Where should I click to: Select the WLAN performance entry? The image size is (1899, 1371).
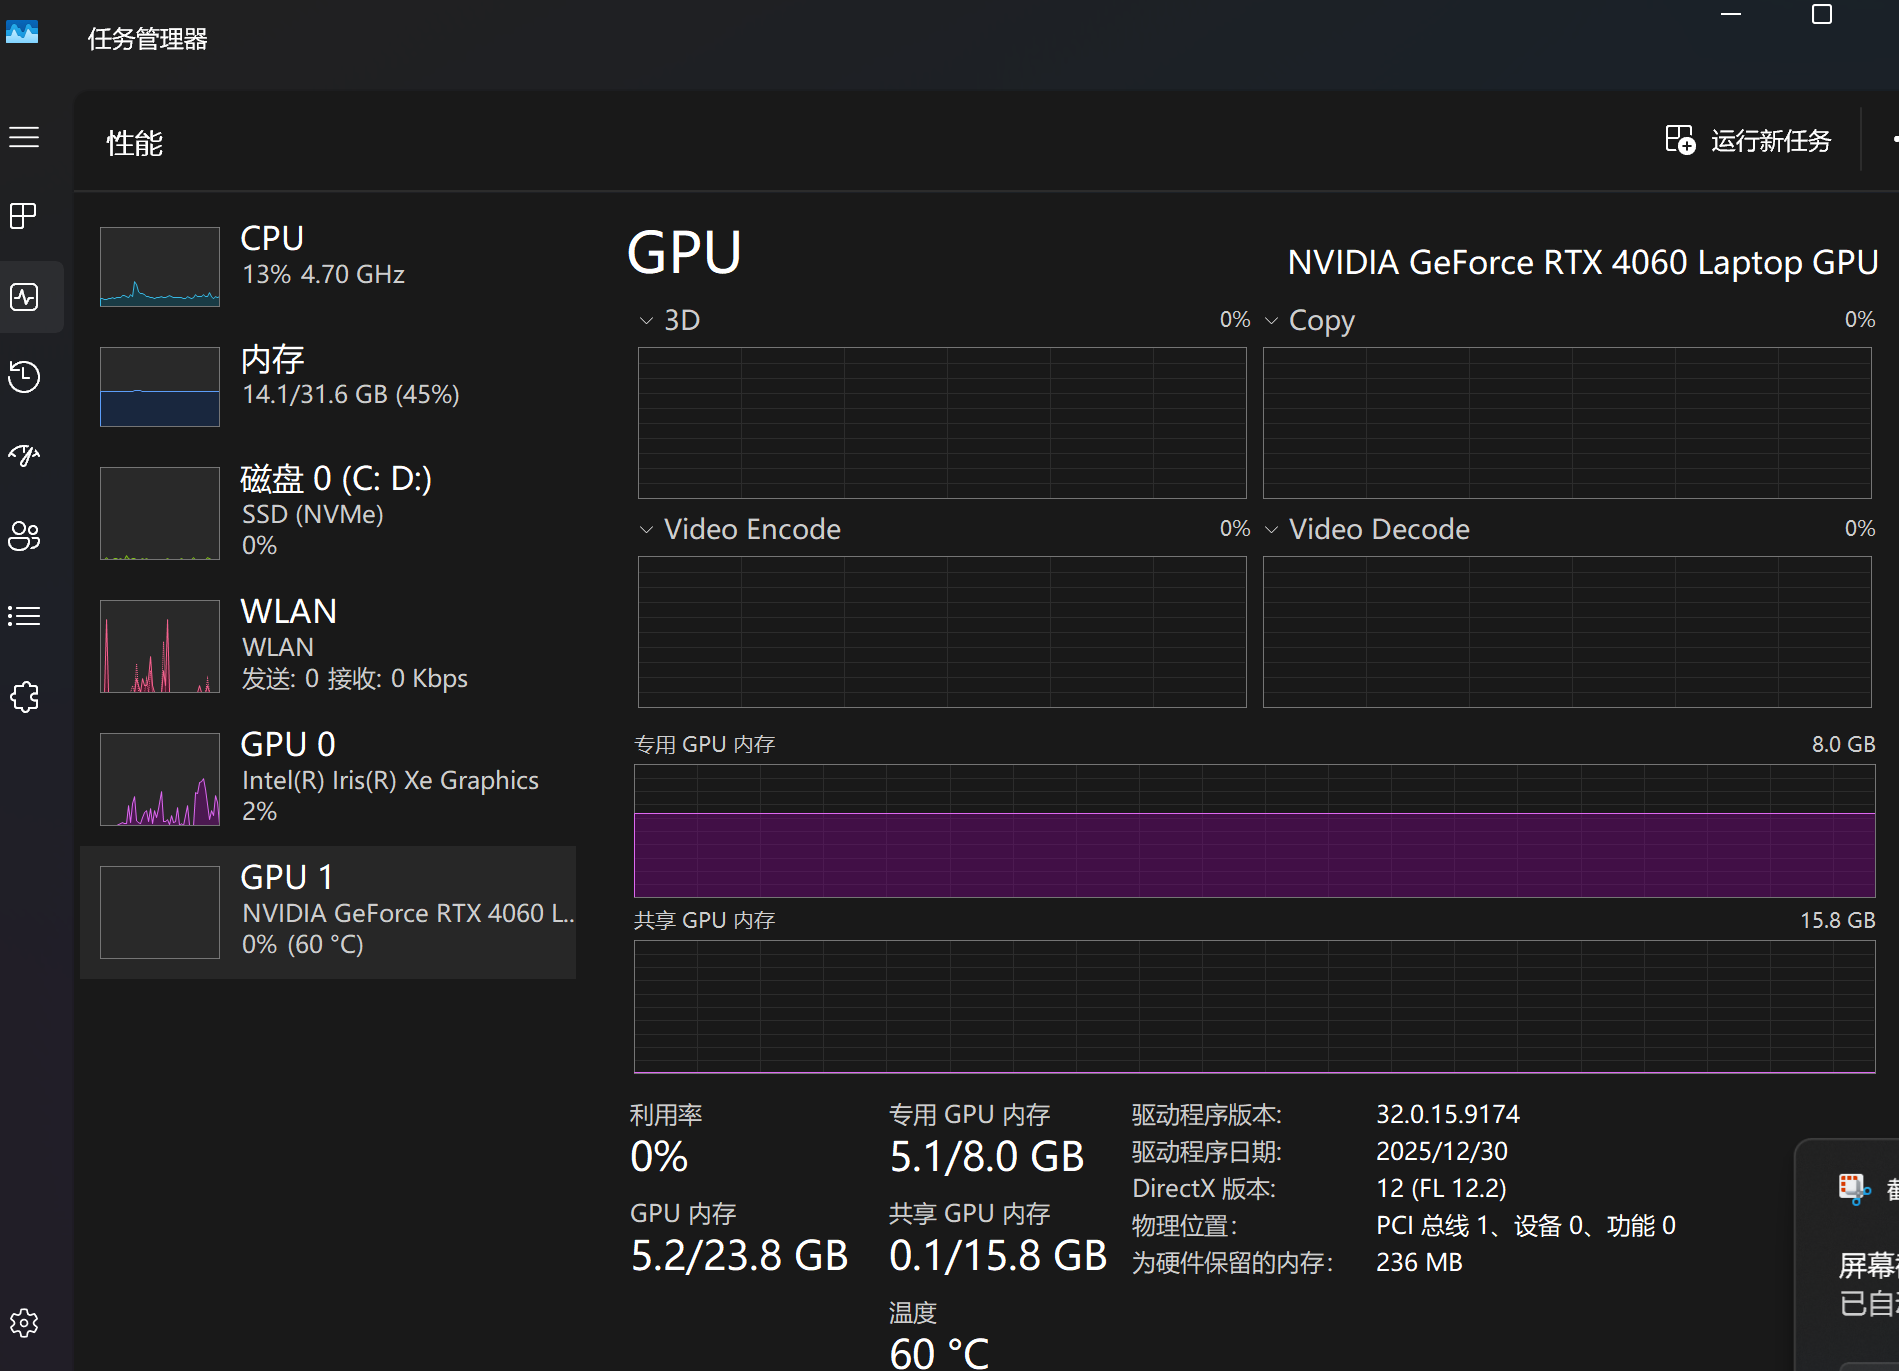coord(328,645)
